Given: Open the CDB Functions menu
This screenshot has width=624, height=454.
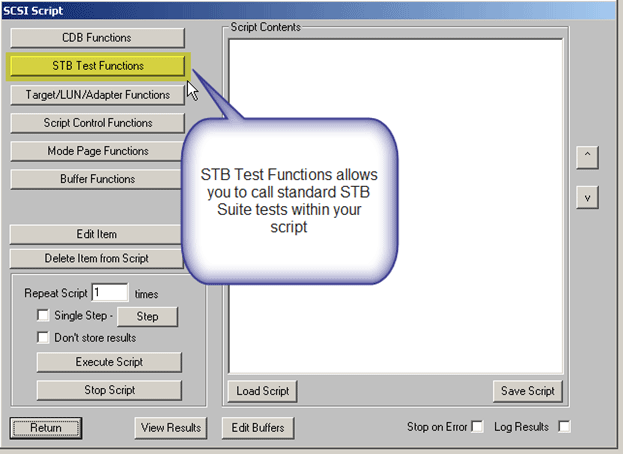Looking at the screenshot, I should (x=98, y=38).
